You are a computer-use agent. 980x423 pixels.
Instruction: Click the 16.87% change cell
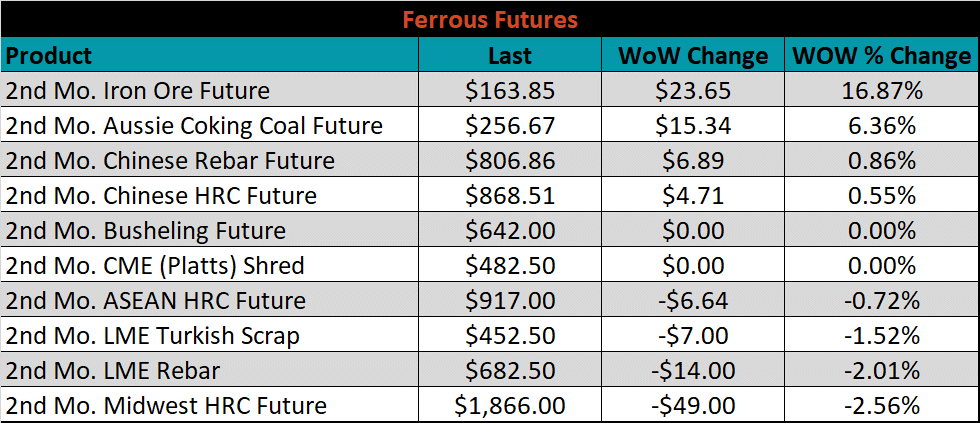coord(882,90)
